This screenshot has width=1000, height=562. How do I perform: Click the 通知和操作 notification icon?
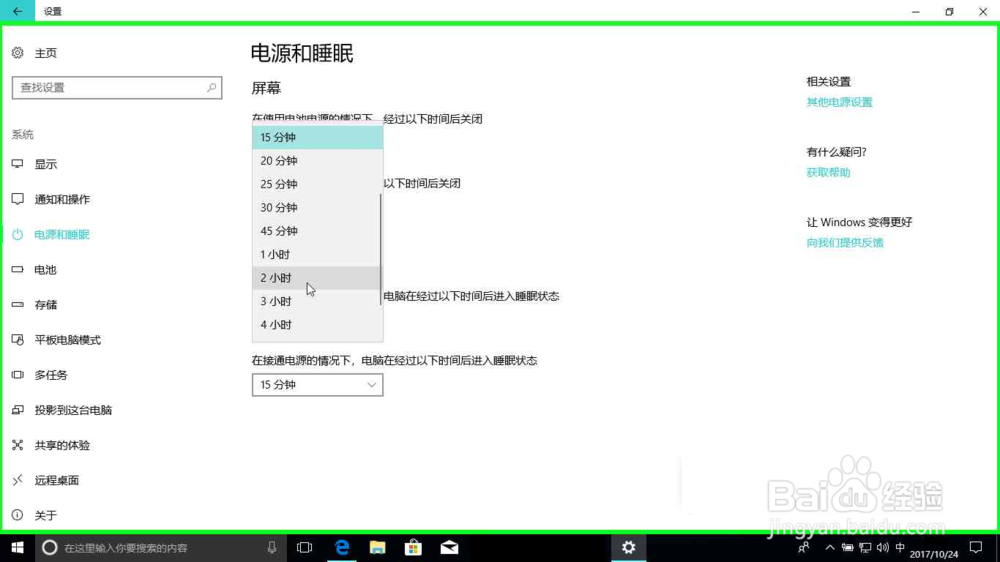[x=18, y=199]
